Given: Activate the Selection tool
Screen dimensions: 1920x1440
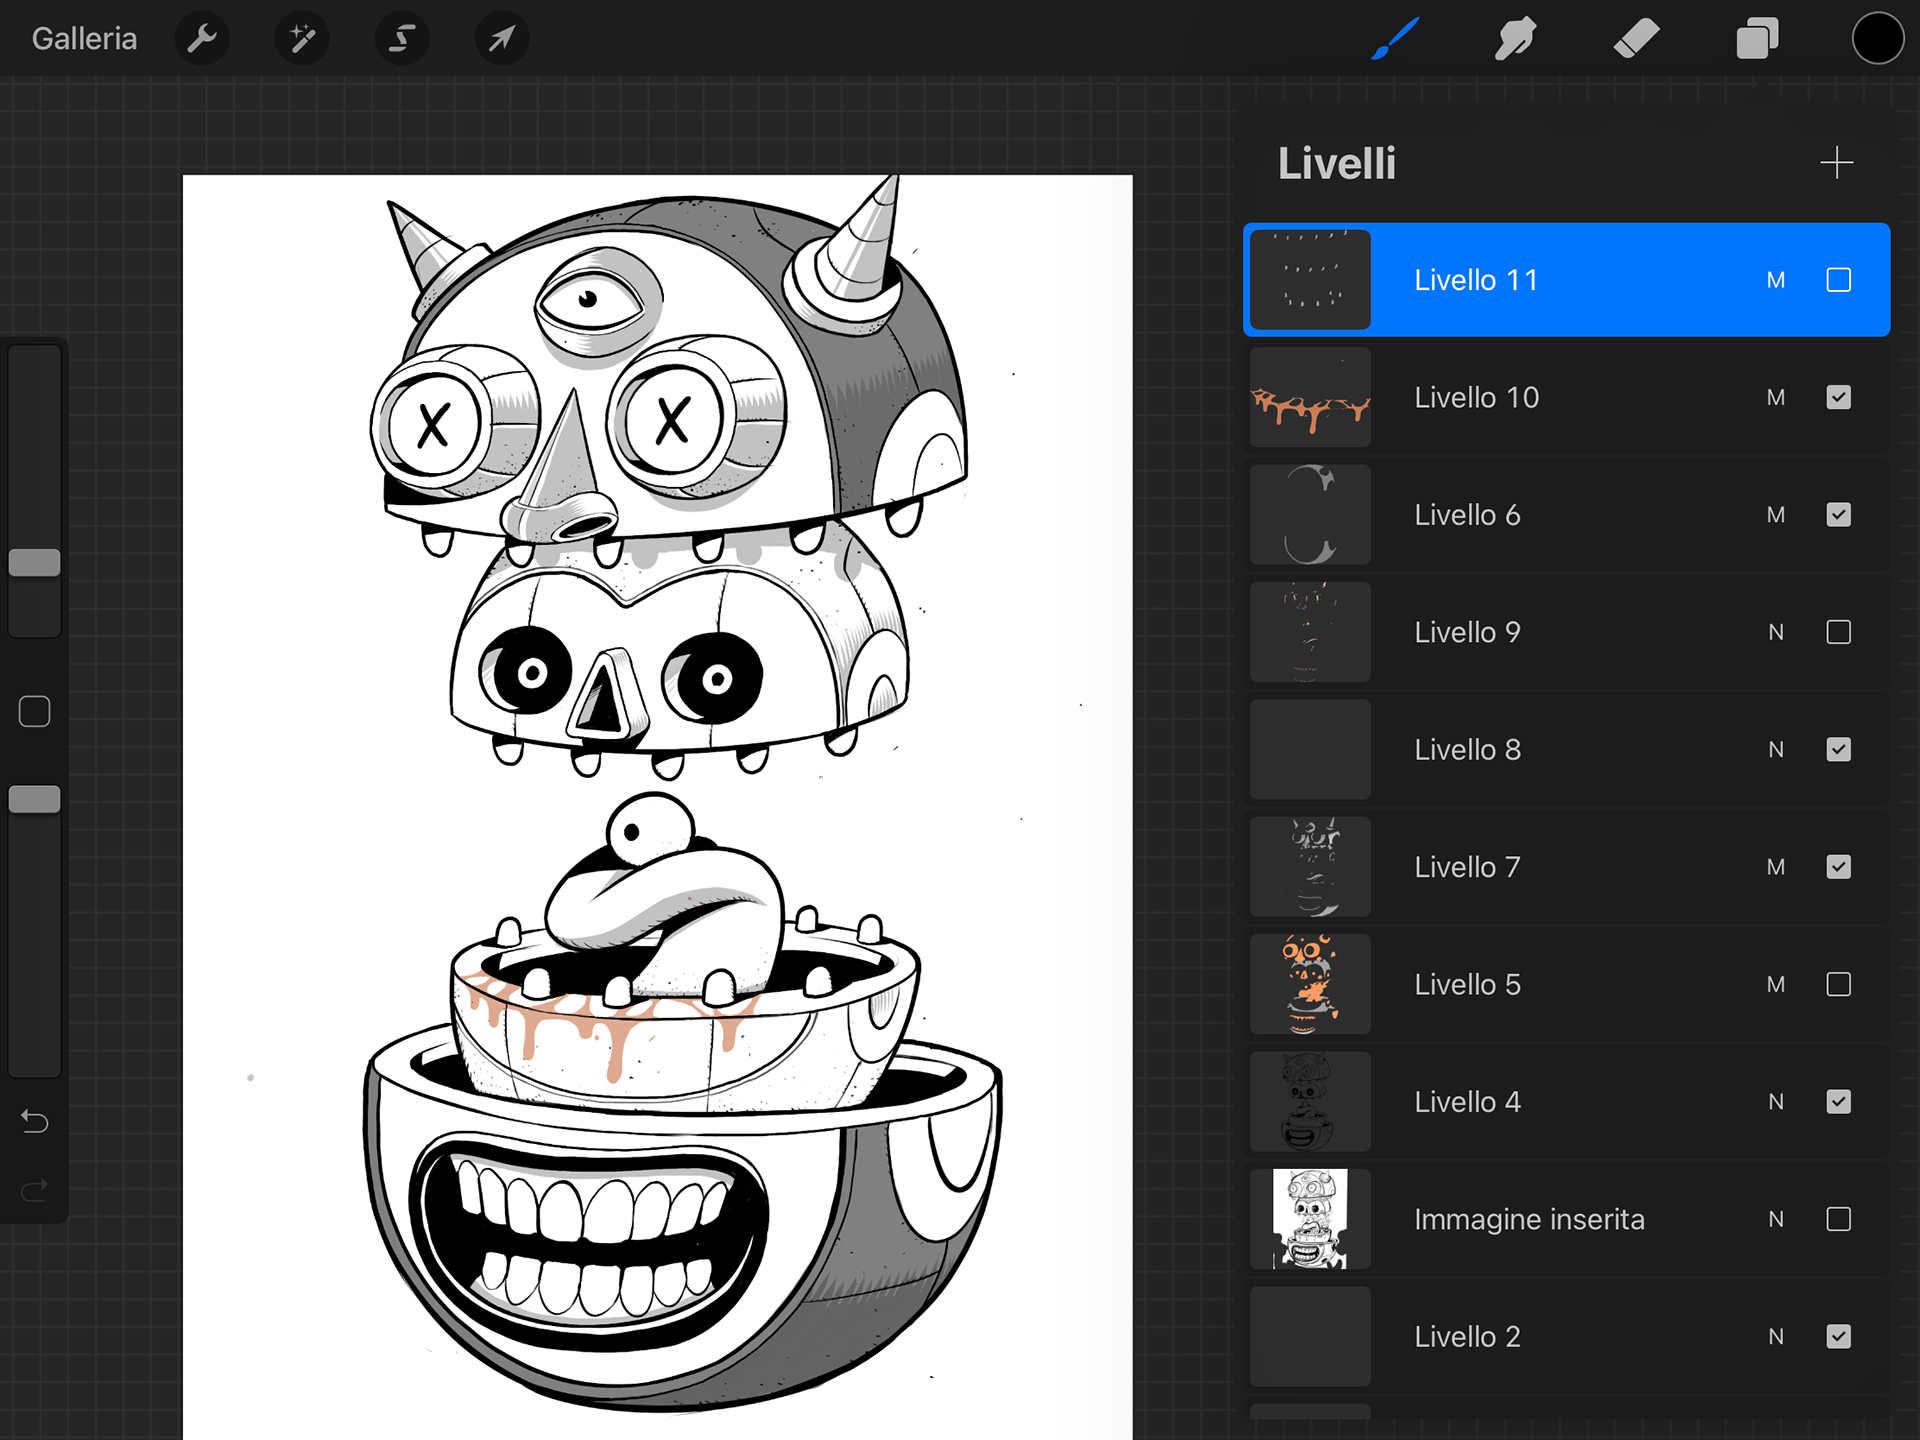Looking at the screenshot, I should (402, 39).
